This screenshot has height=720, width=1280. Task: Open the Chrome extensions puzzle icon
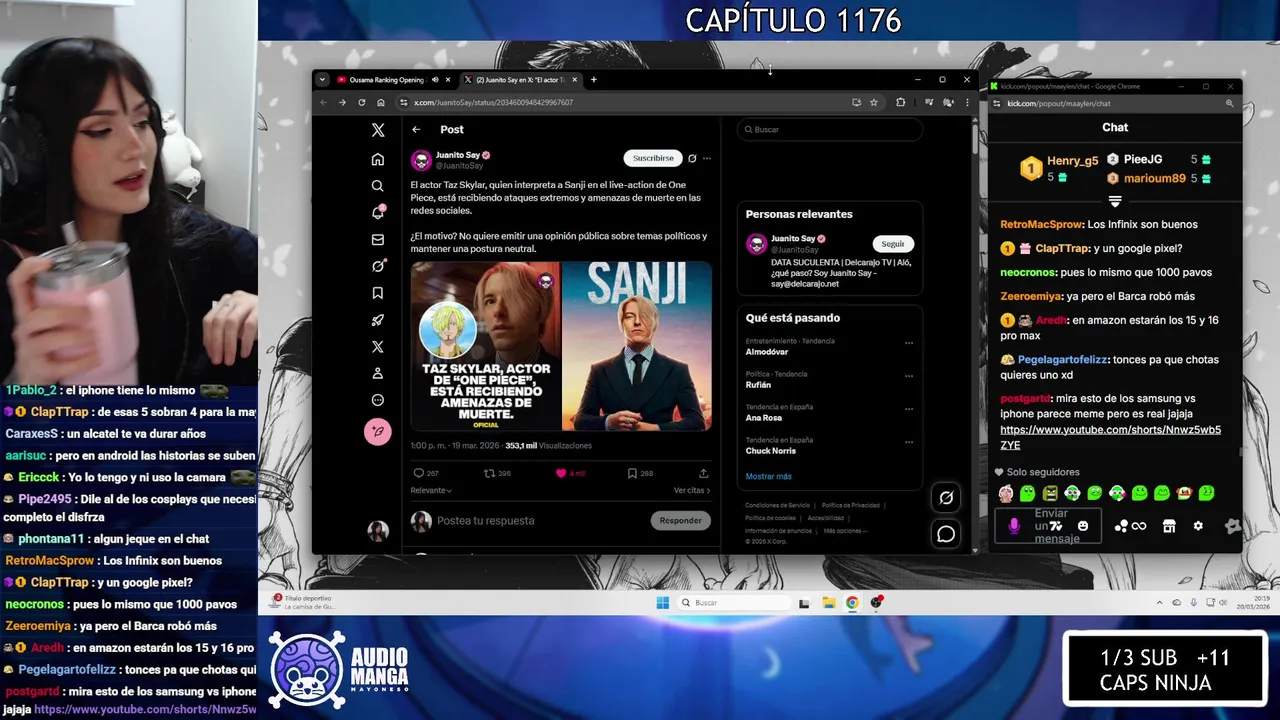pyautogui.click(x=900, y=102)
